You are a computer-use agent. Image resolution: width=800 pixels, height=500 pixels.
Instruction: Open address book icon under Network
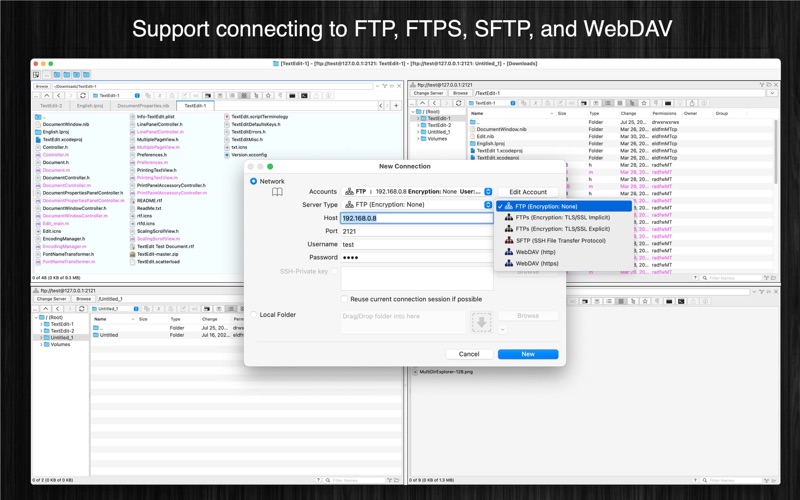[x=277, y=192]
